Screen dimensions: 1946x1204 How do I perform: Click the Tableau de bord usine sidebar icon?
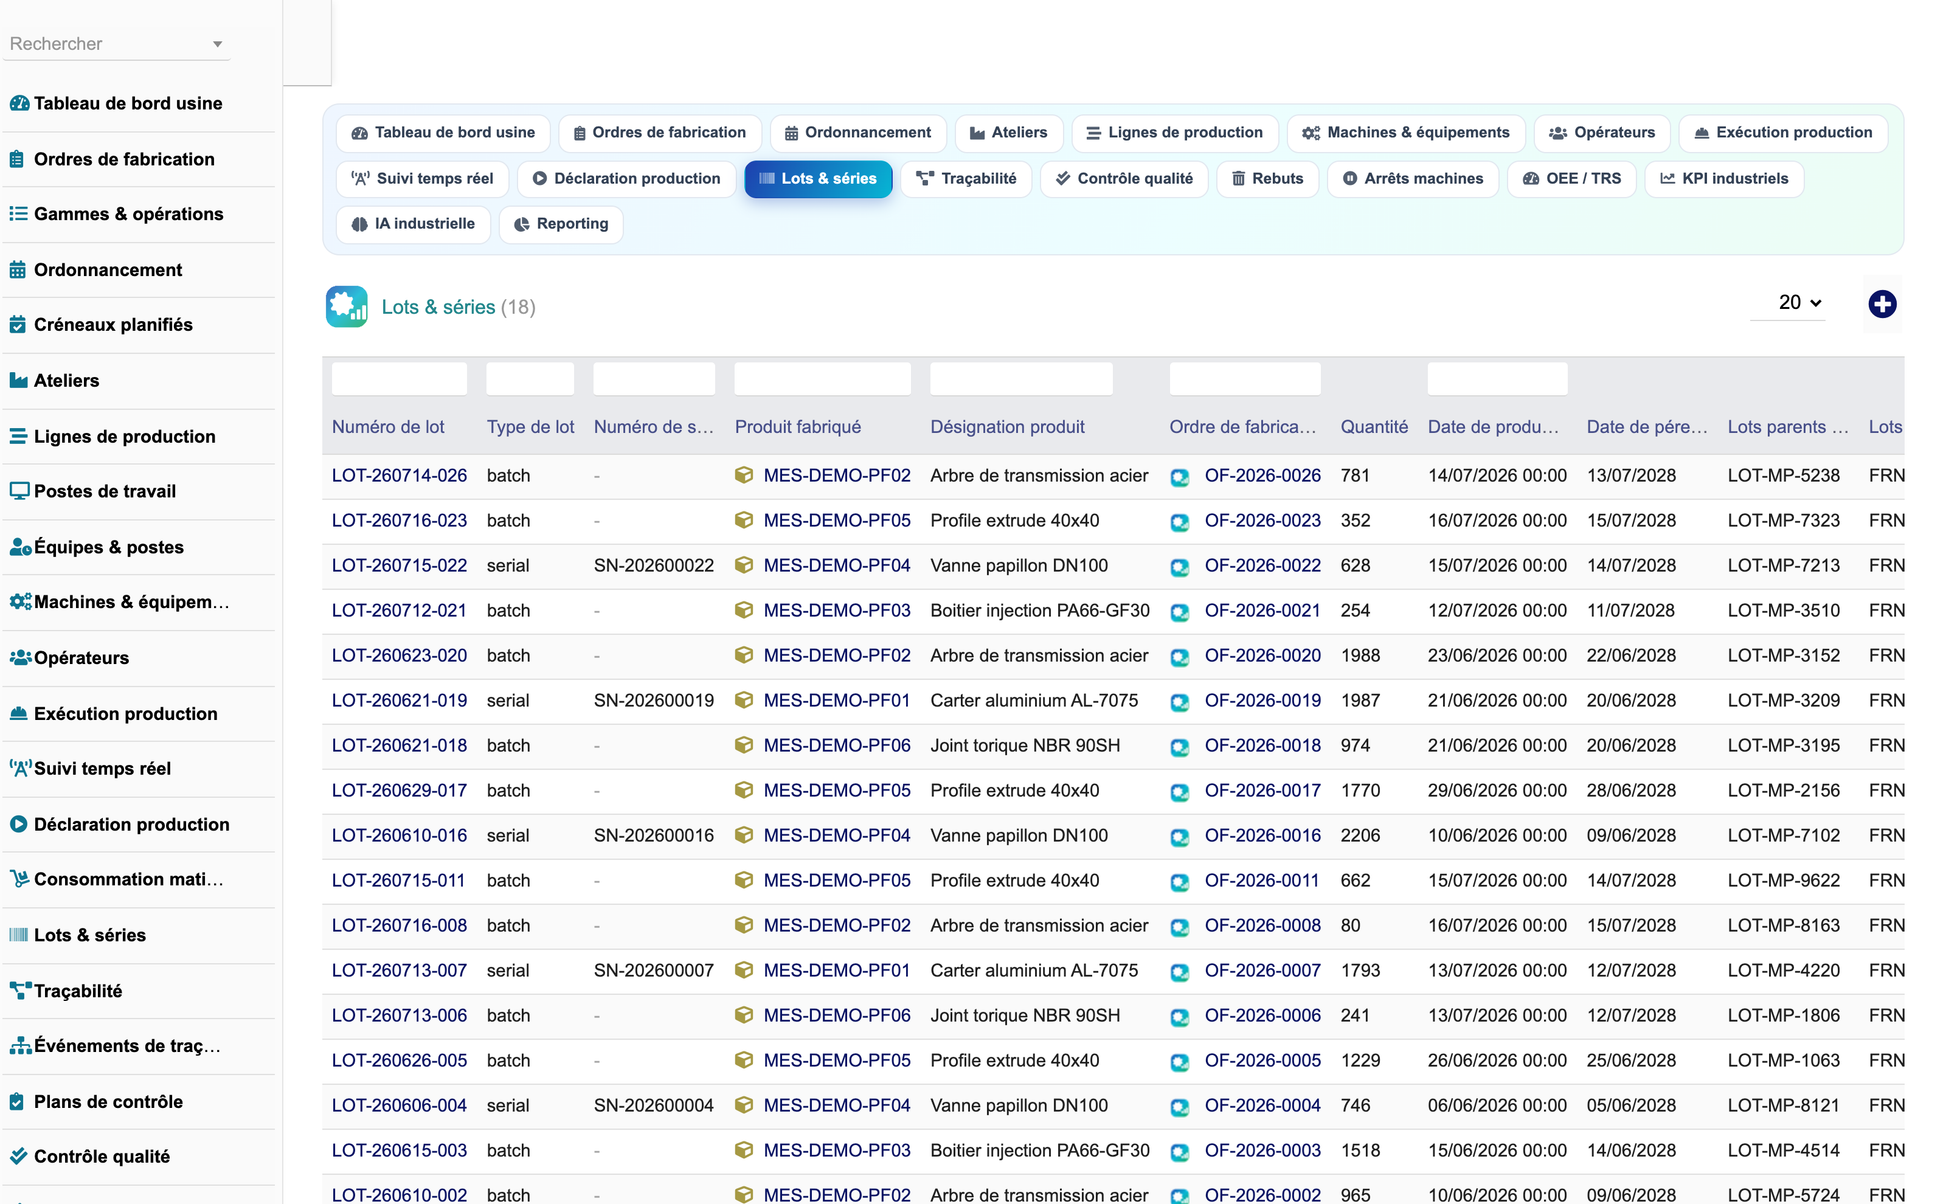19,103
